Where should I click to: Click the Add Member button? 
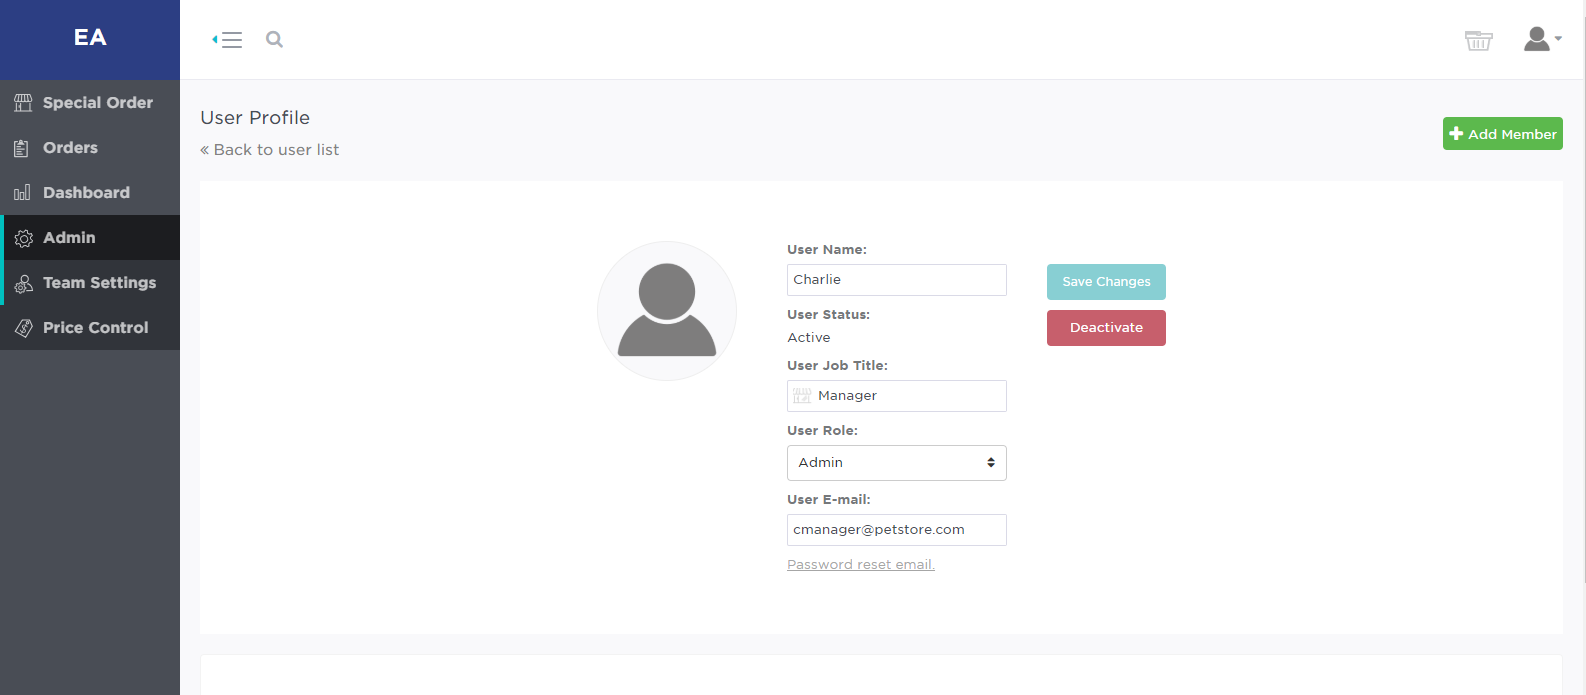point(1502,134)
